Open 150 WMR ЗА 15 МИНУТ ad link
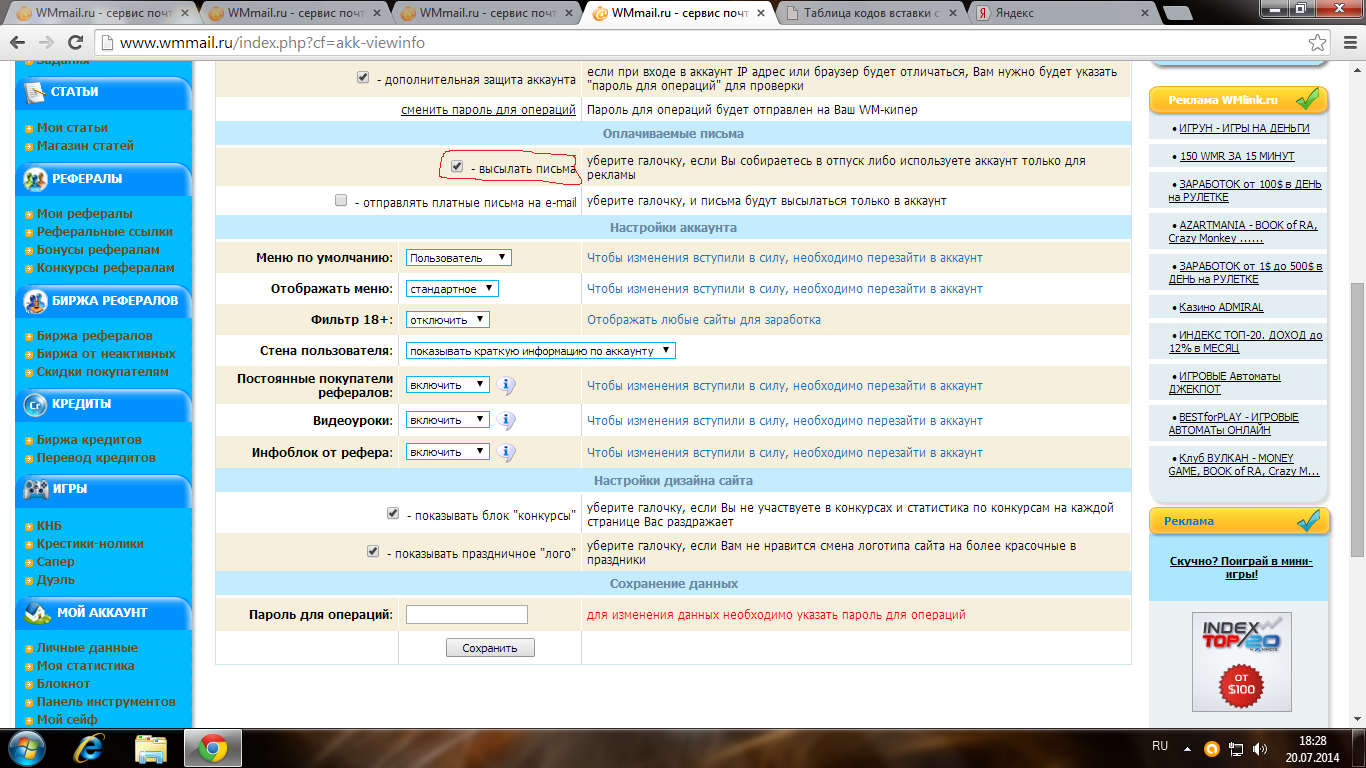Viewport: 1366px width, 768px height. pos(1237,156)
